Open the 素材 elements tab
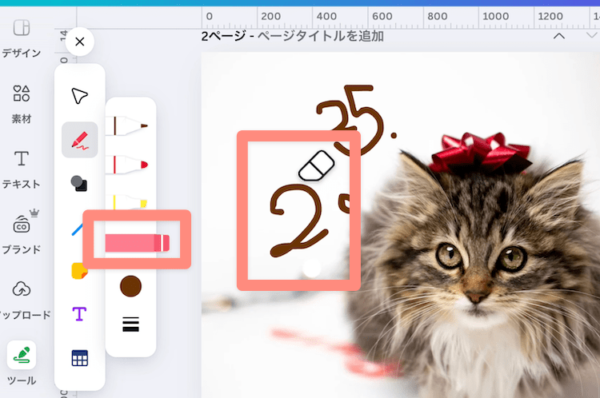 point(21,104)
